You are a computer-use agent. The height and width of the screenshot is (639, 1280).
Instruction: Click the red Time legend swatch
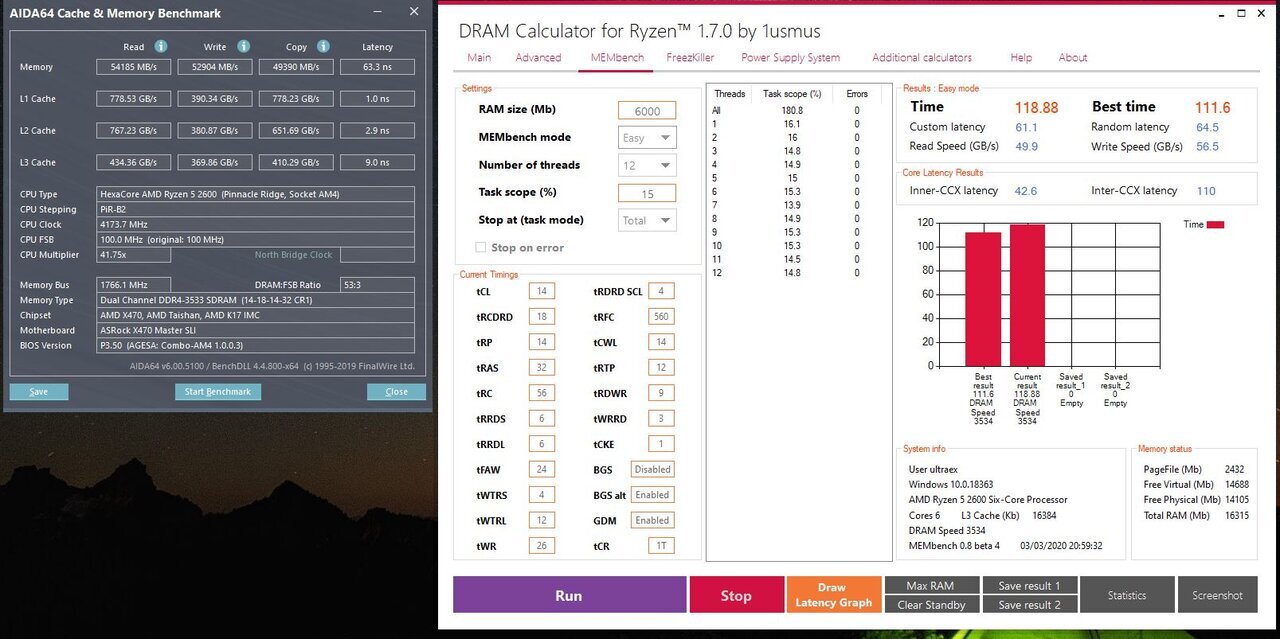click(1215, 225)
